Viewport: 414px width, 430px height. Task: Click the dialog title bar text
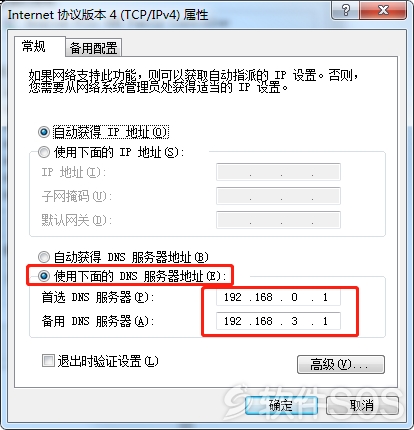tap(108, 15)
